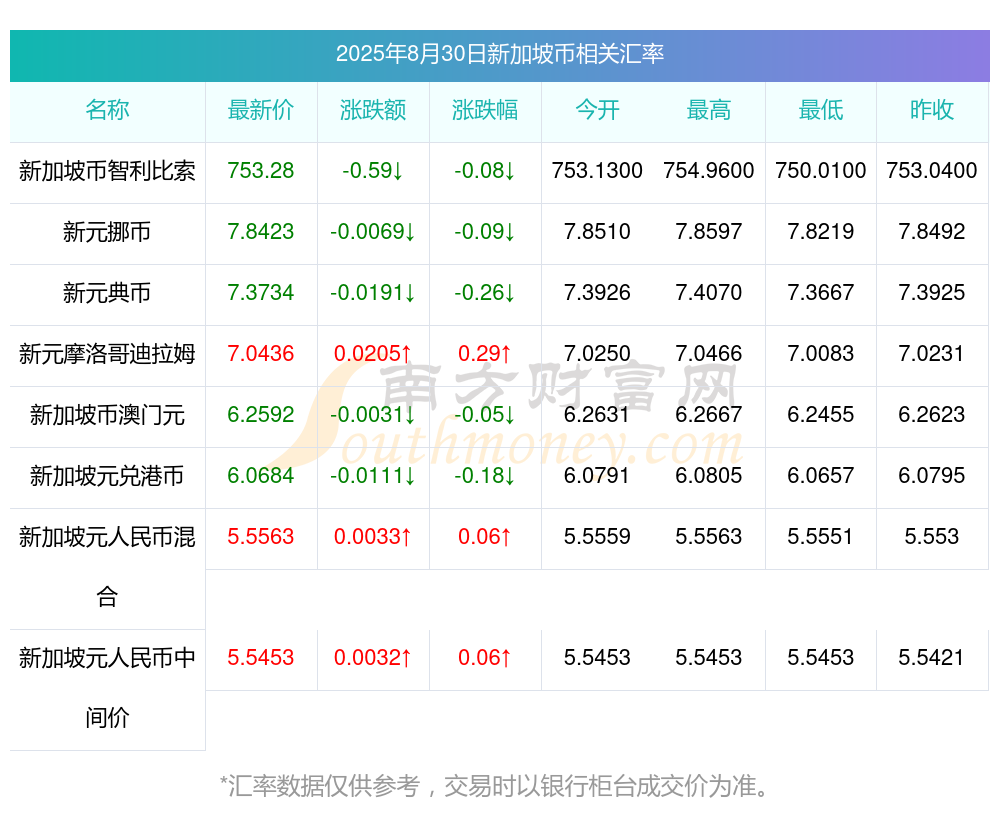This screenshot has height=817, width=1000.
Task: Click the latest price 6.2592
Action: [261, 415]
